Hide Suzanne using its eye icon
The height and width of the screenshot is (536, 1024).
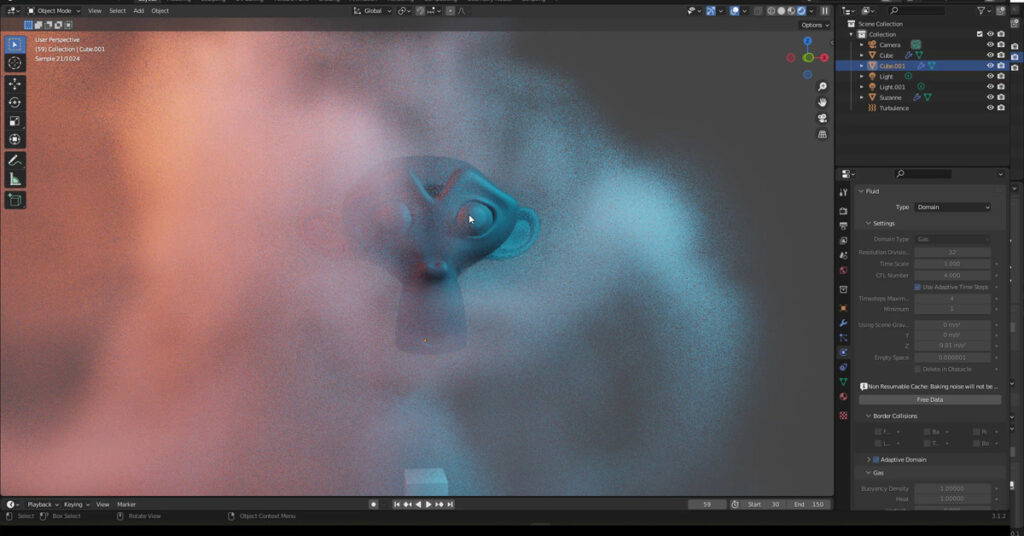[990, 97]
